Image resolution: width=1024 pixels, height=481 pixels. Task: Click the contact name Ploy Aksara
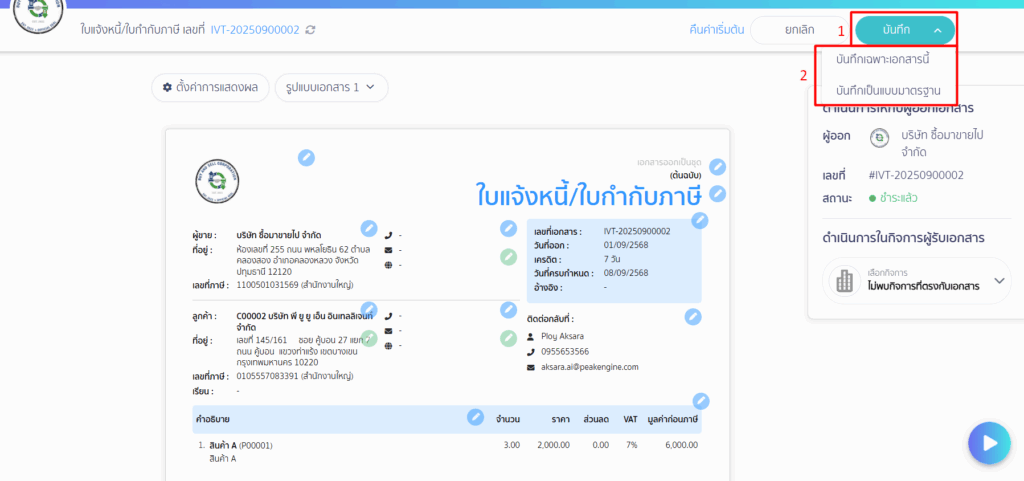pyautogui.click(x=562, y=335)
